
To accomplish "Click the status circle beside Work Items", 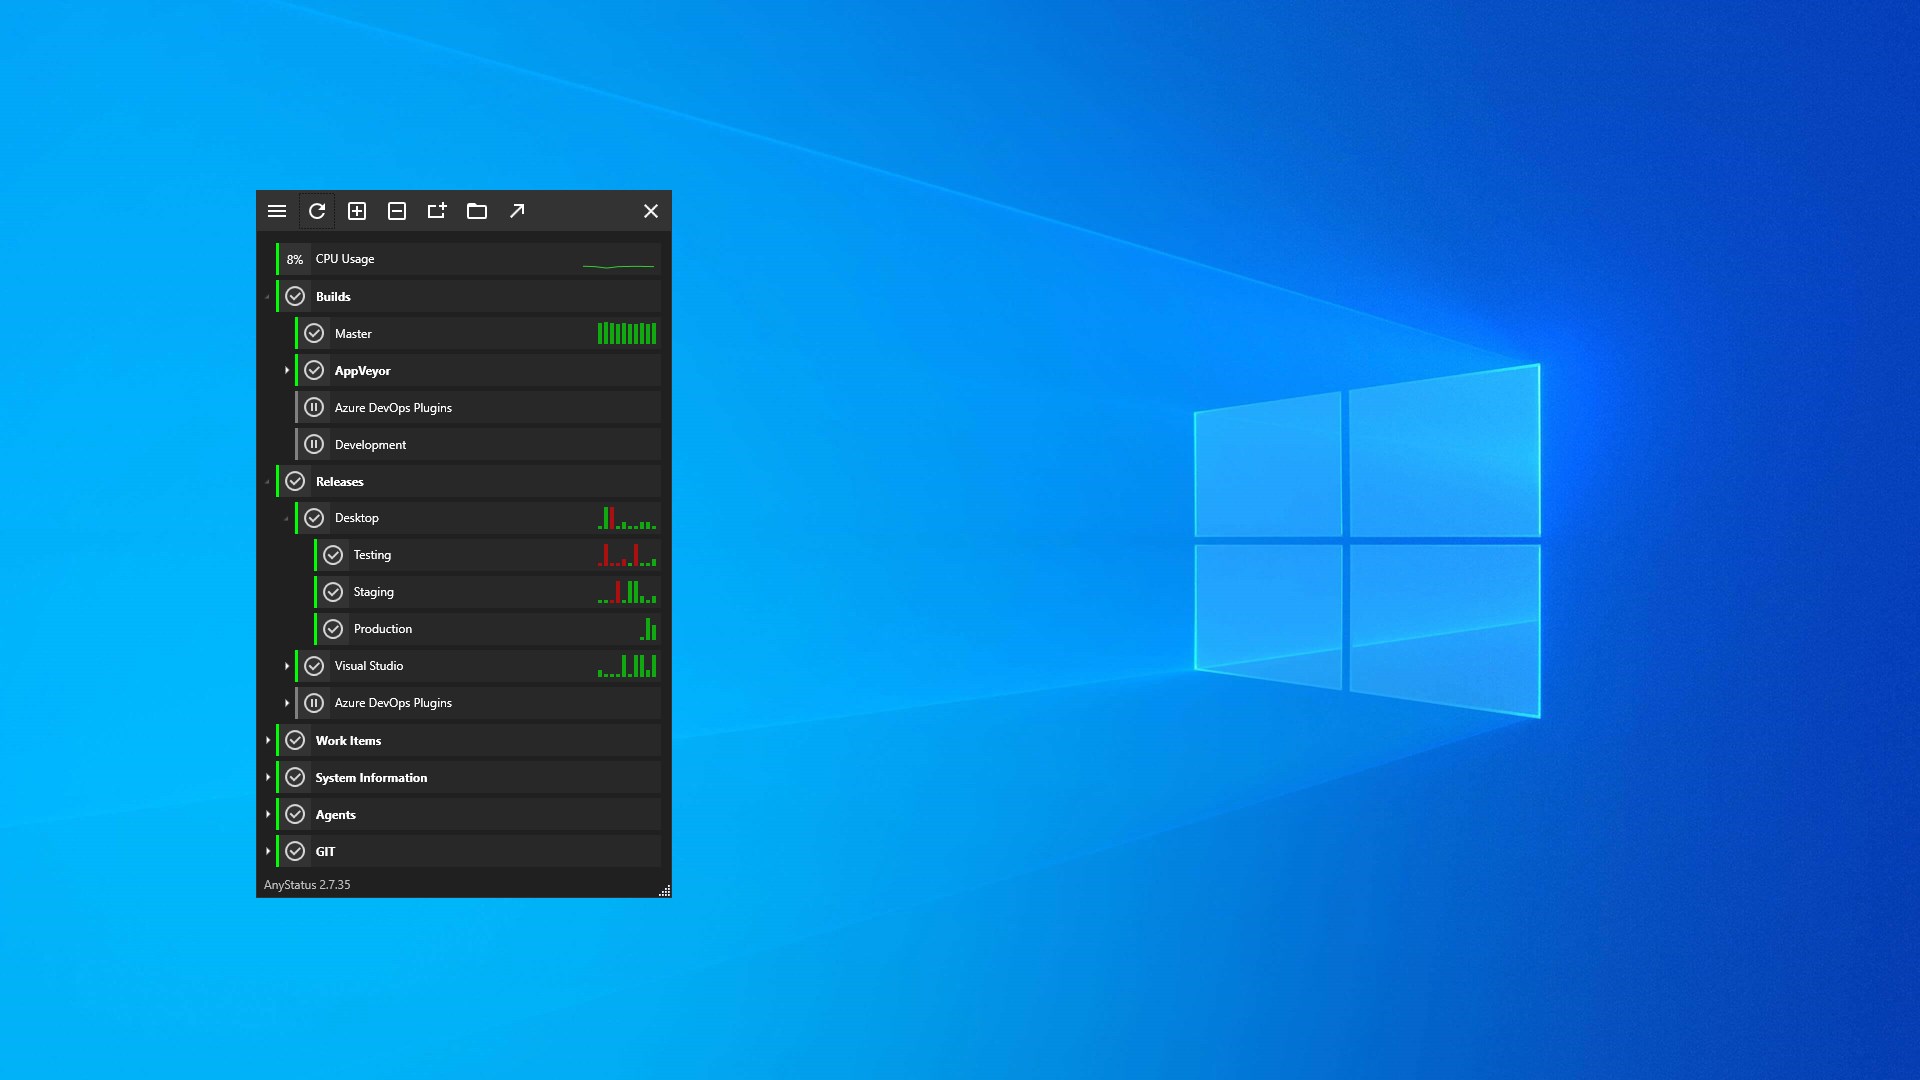I will pos(295,740).
